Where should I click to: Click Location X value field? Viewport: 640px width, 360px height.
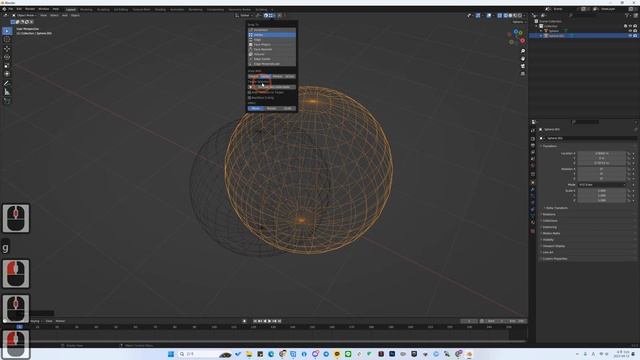tap(602, 153)
